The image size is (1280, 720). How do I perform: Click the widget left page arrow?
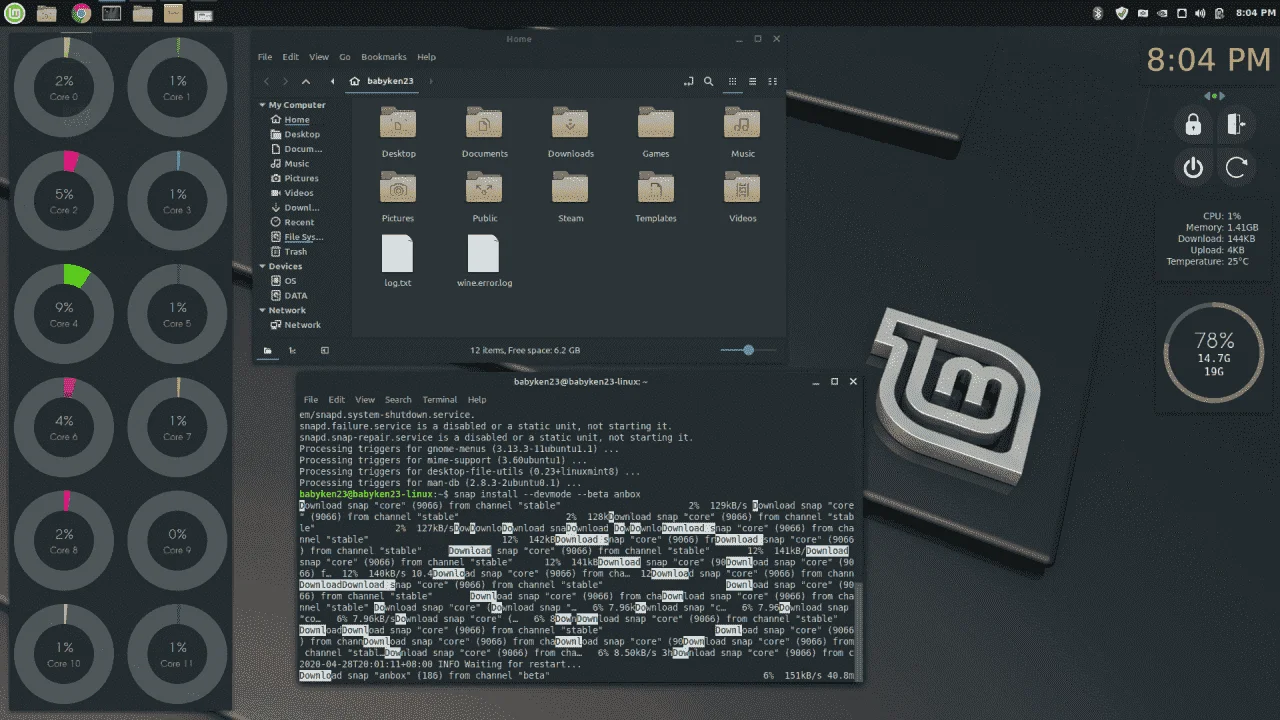[x=1207, y=96]
